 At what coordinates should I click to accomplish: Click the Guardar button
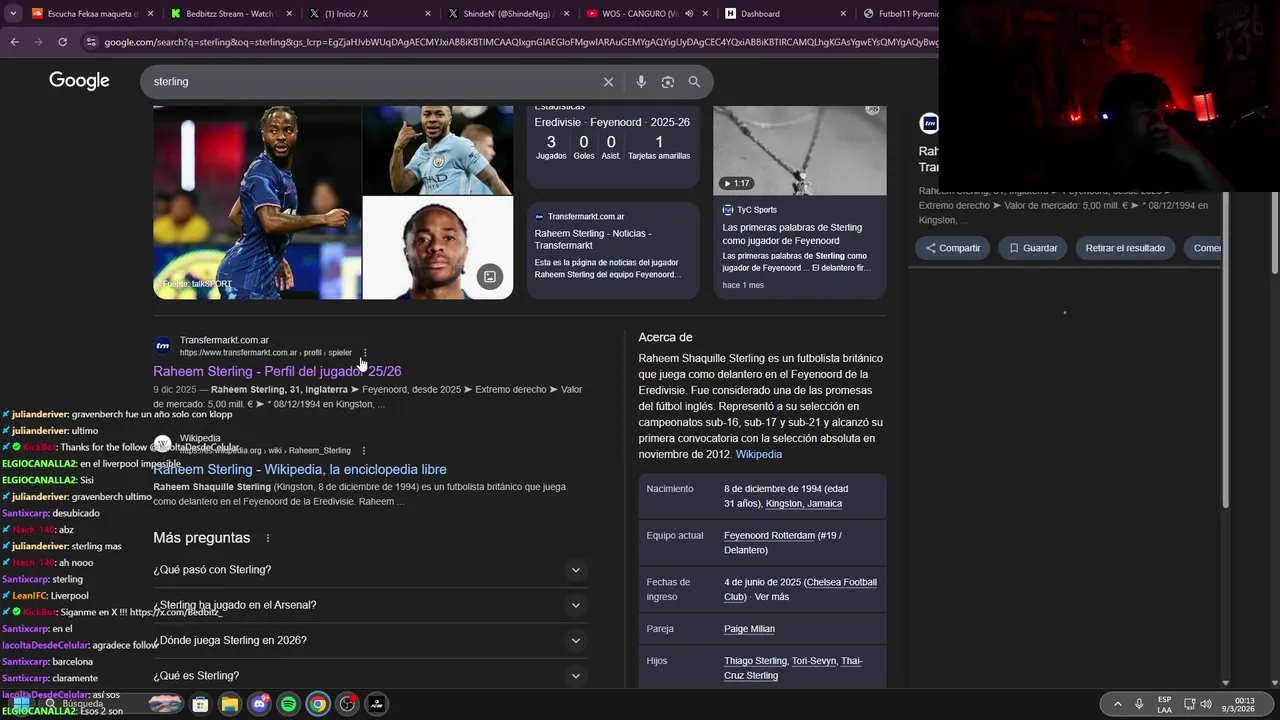(x=1033, y=248)
